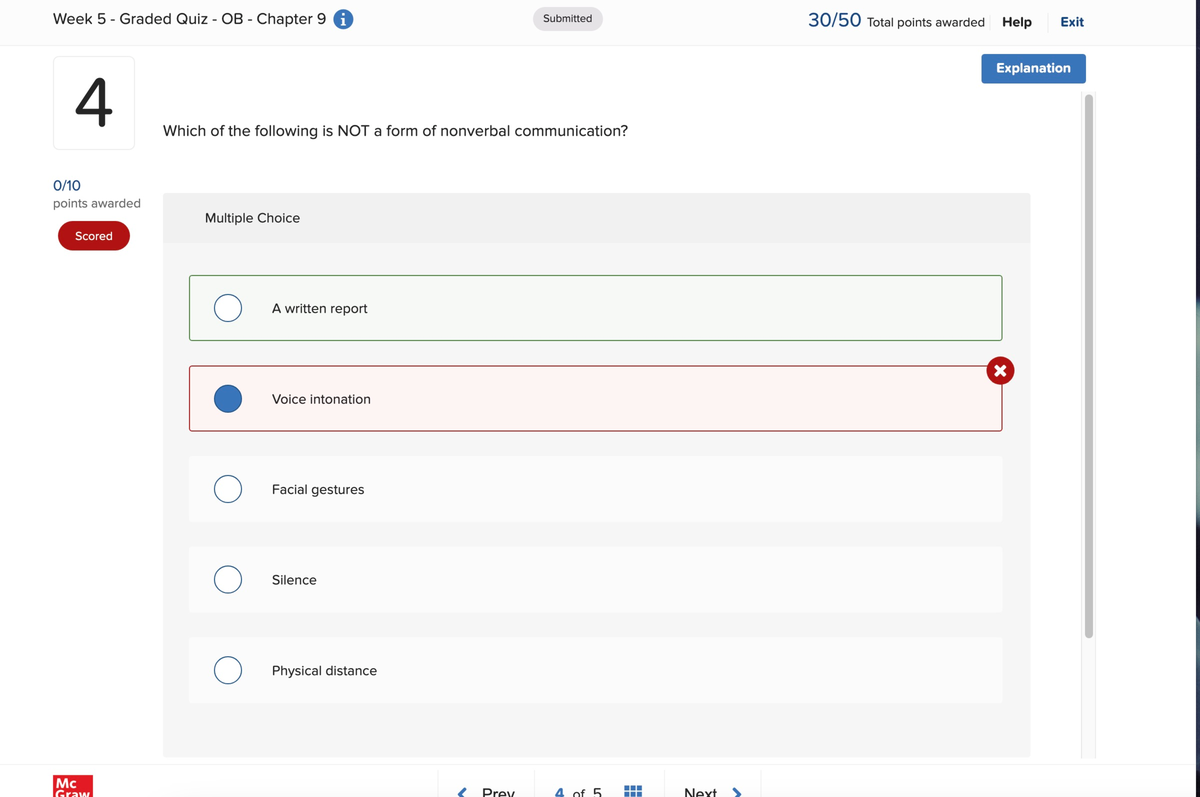Click the quiz info icon
This screenshot has height=797, width=1200.
click(342, 20)
